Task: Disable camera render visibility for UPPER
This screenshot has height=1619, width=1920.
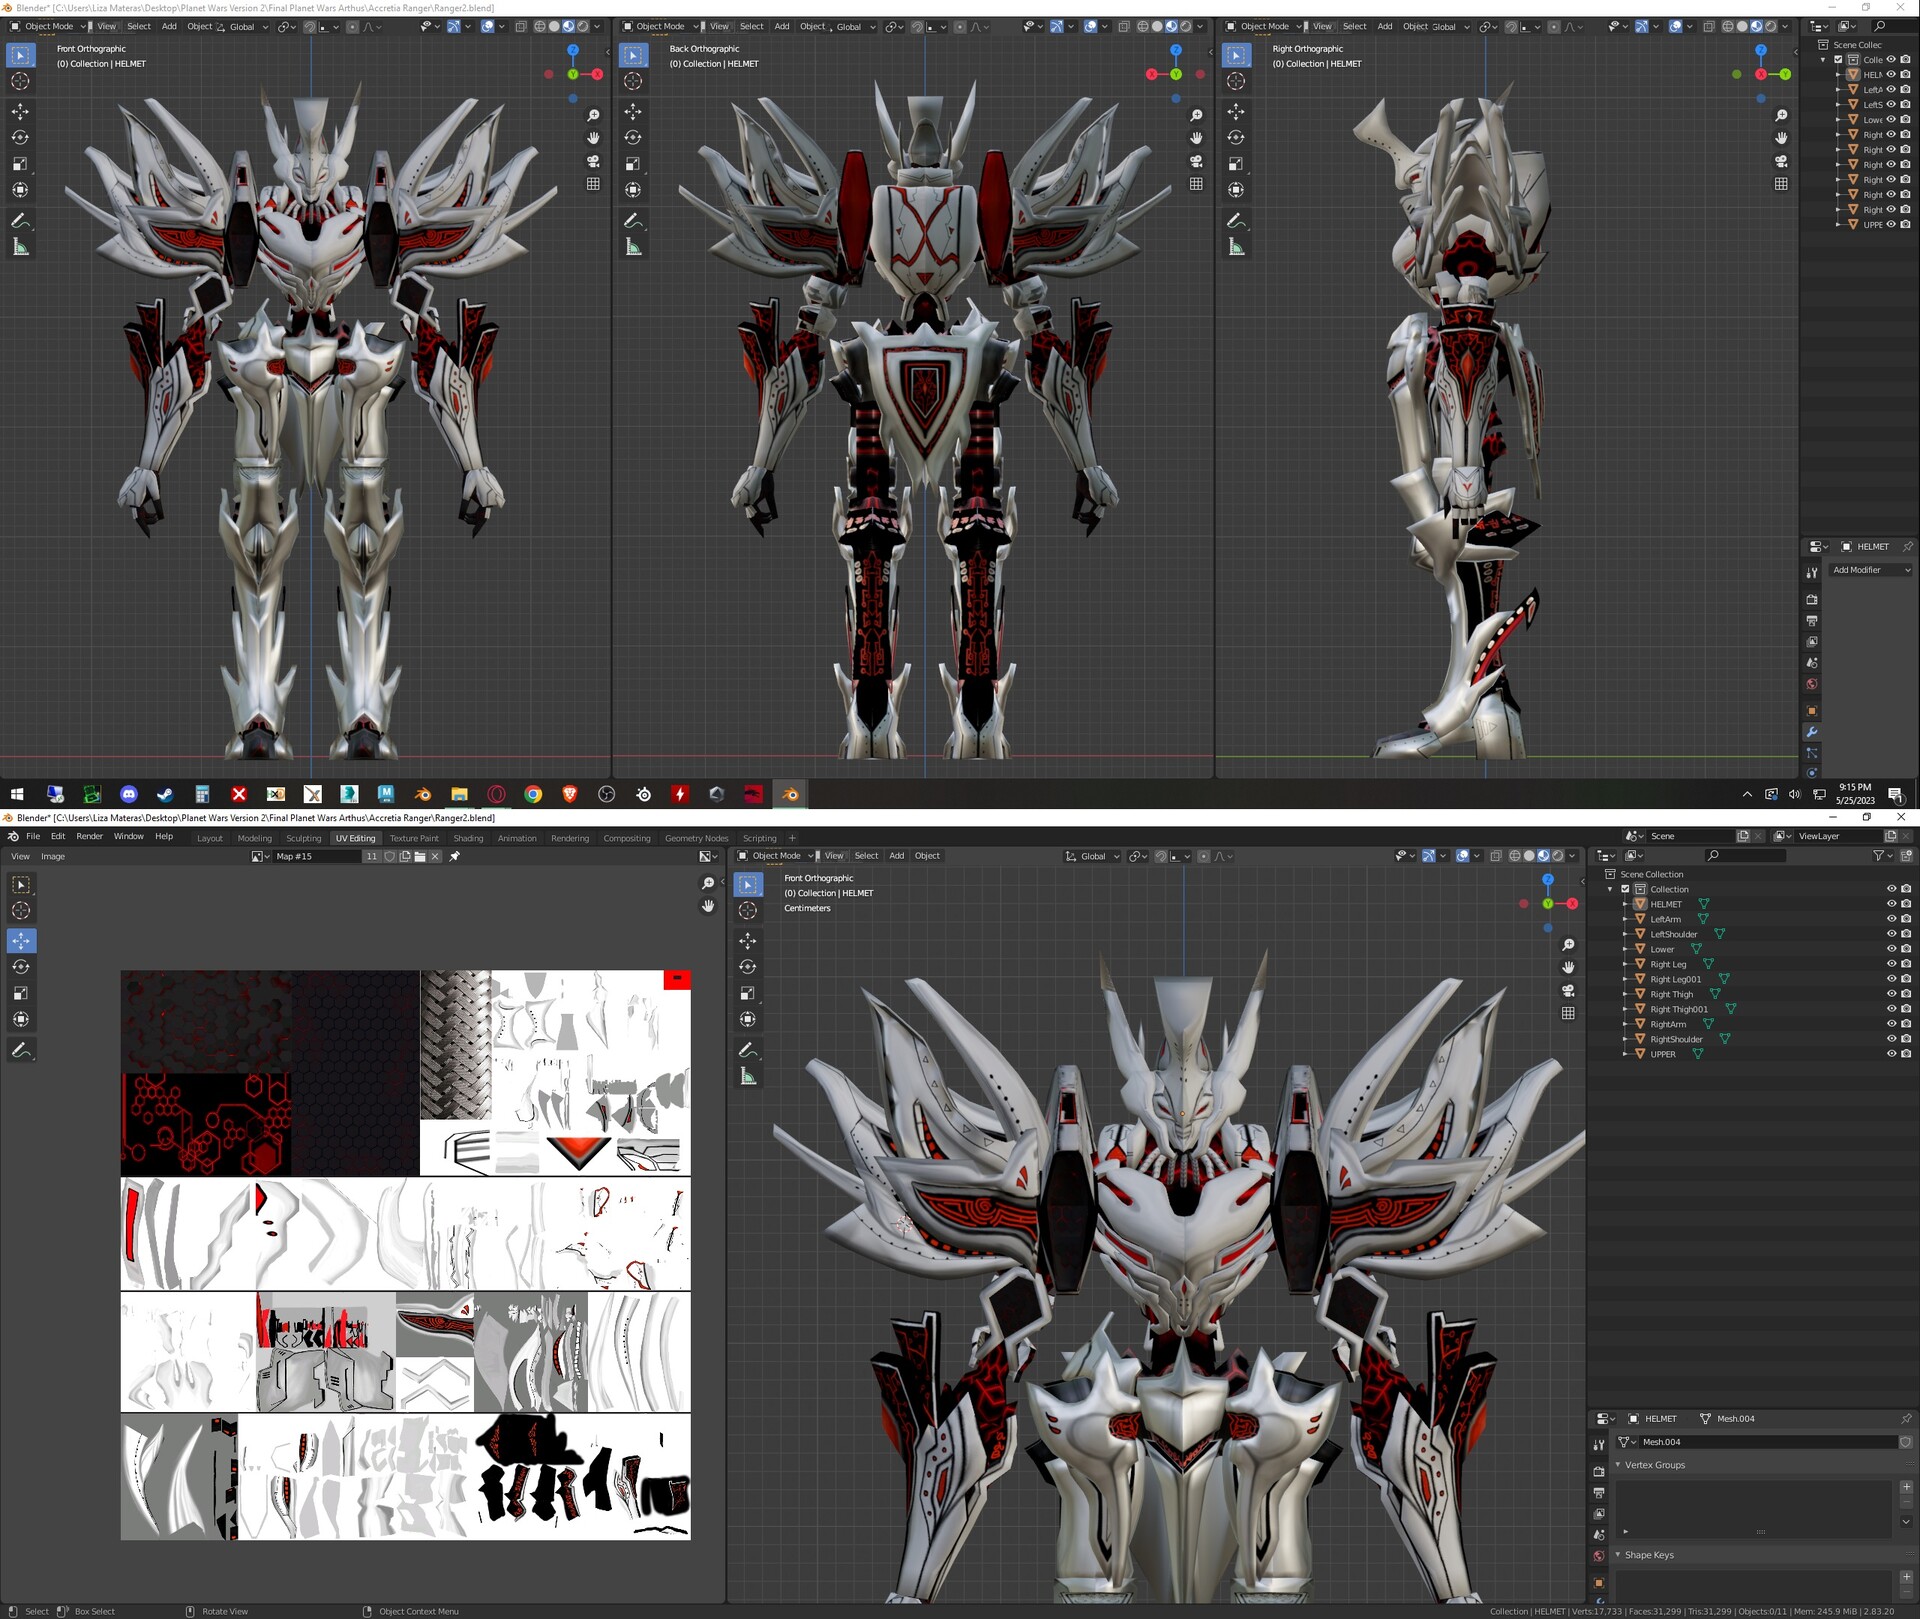Action: [x=1907, y=1054]
